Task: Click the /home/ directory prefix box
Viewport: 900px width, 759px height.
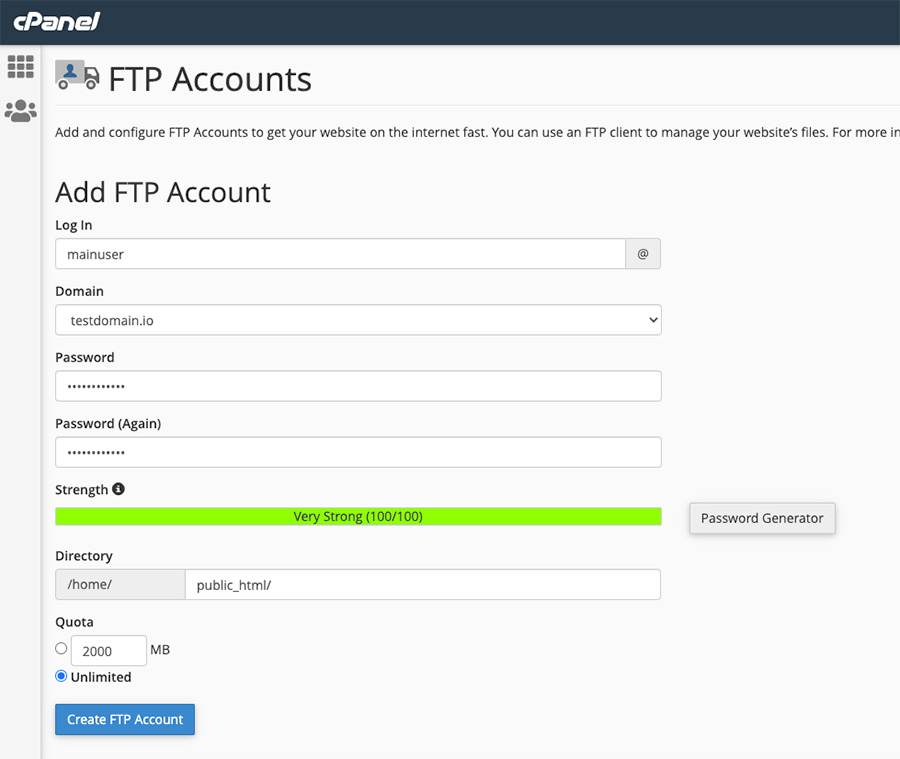Action: tap(120, 585)
